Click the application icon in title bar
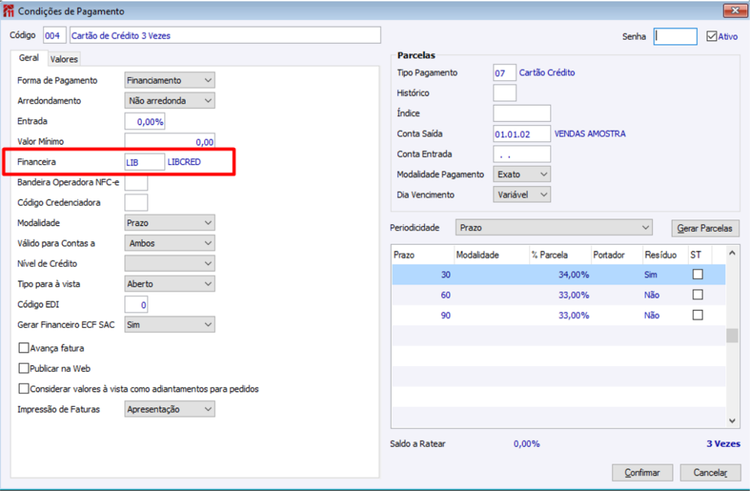The width and height of the screenshot is (750, 491). pyautogui.click(x=8, y=11)
